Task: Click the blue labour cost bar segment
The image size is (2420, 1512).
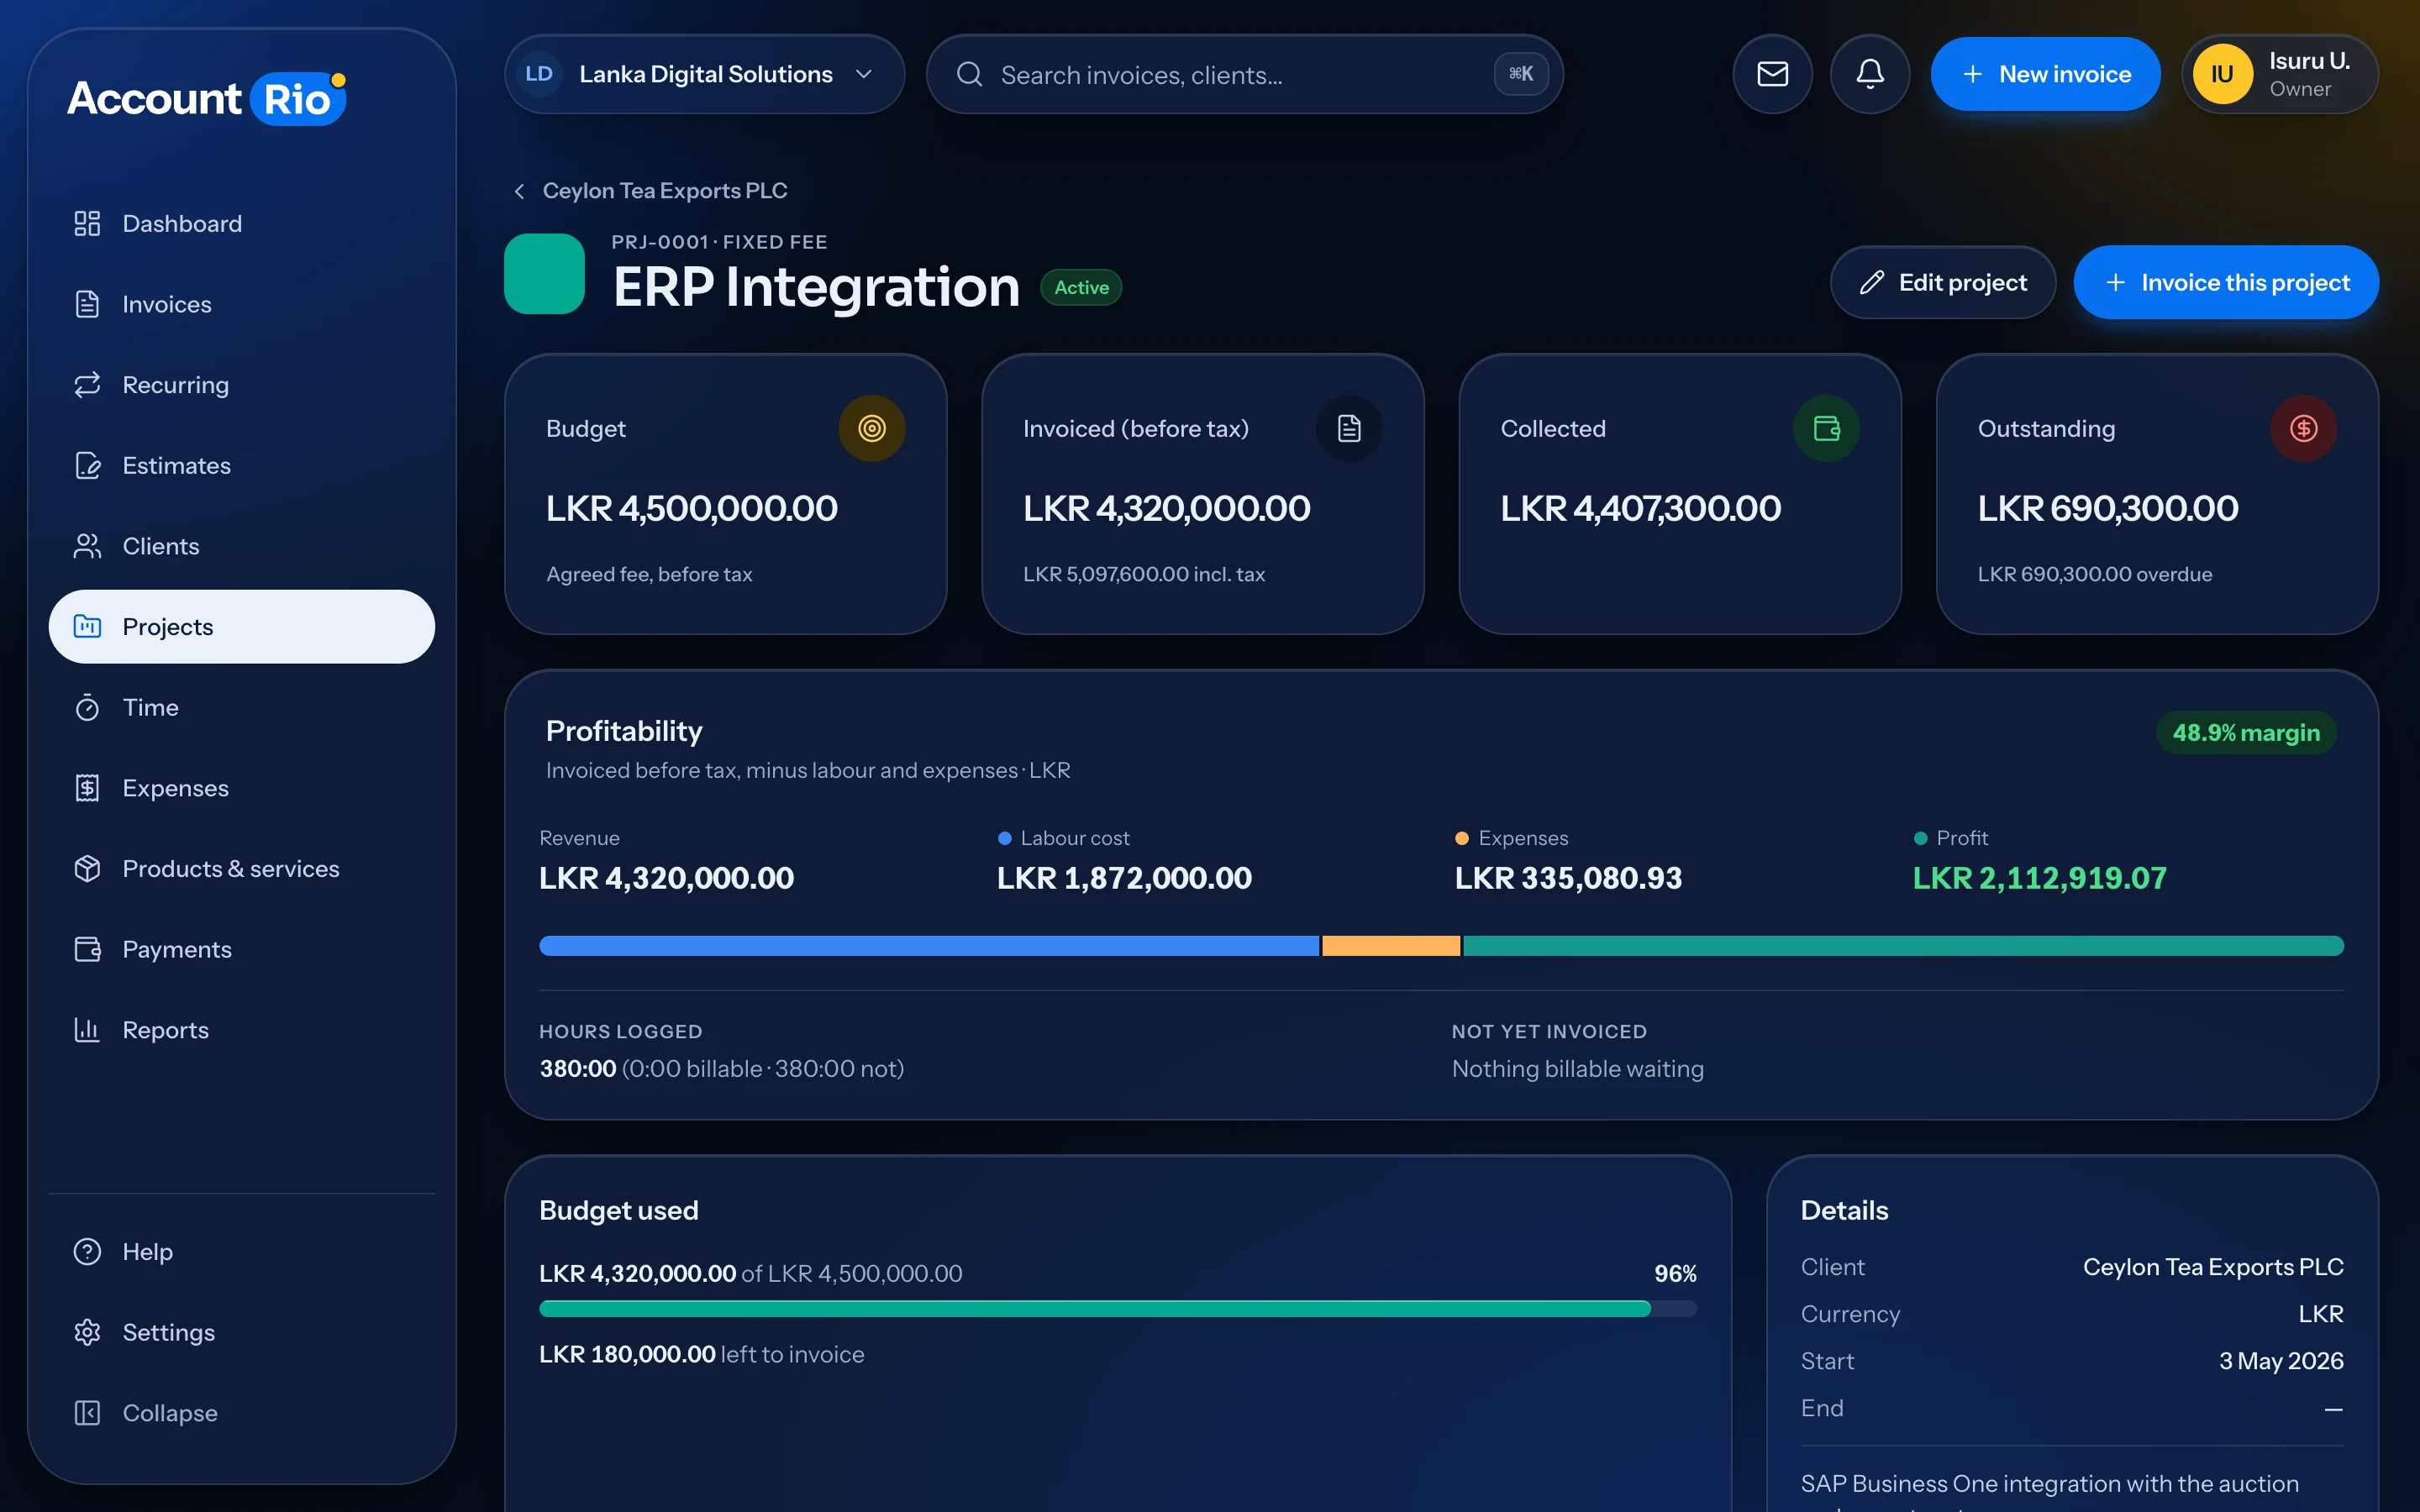Action: (x=929, y=946)
